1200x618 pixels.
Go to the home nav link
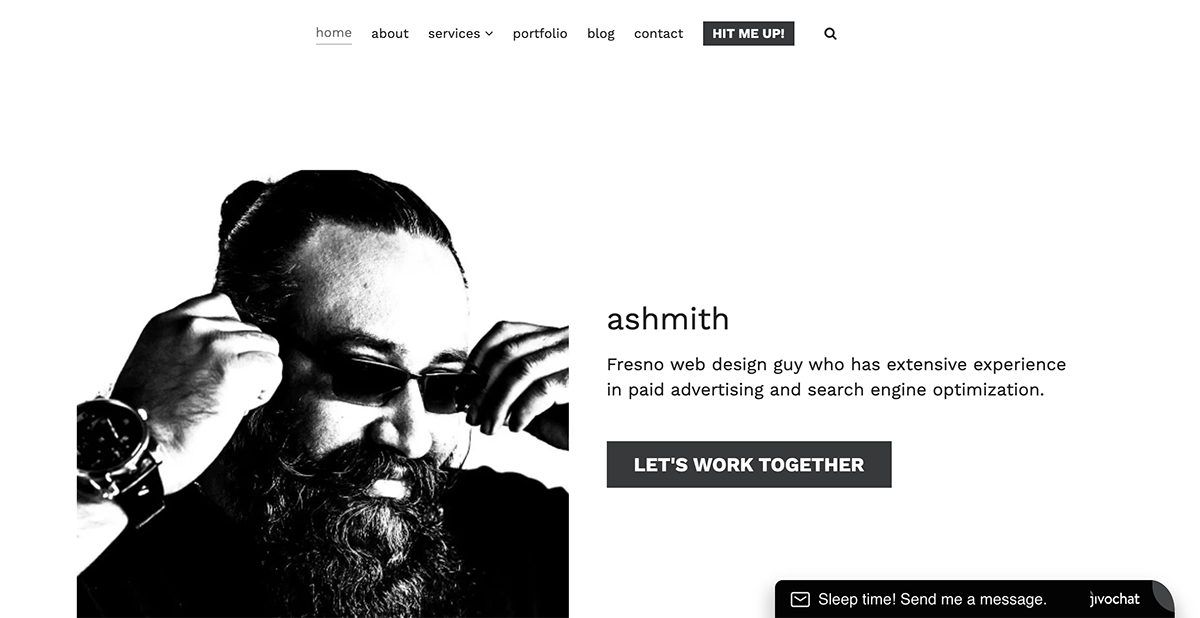pos(334,33)
